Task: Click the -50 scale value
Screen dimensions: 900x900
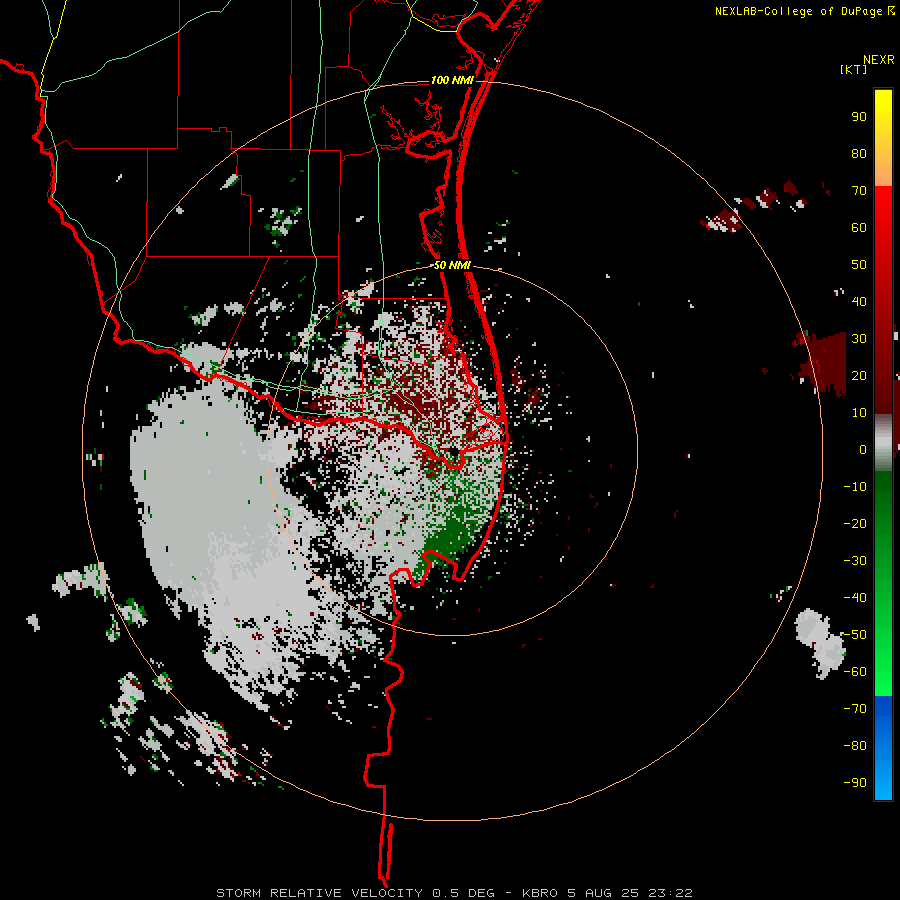Action: tap(855, 635)
